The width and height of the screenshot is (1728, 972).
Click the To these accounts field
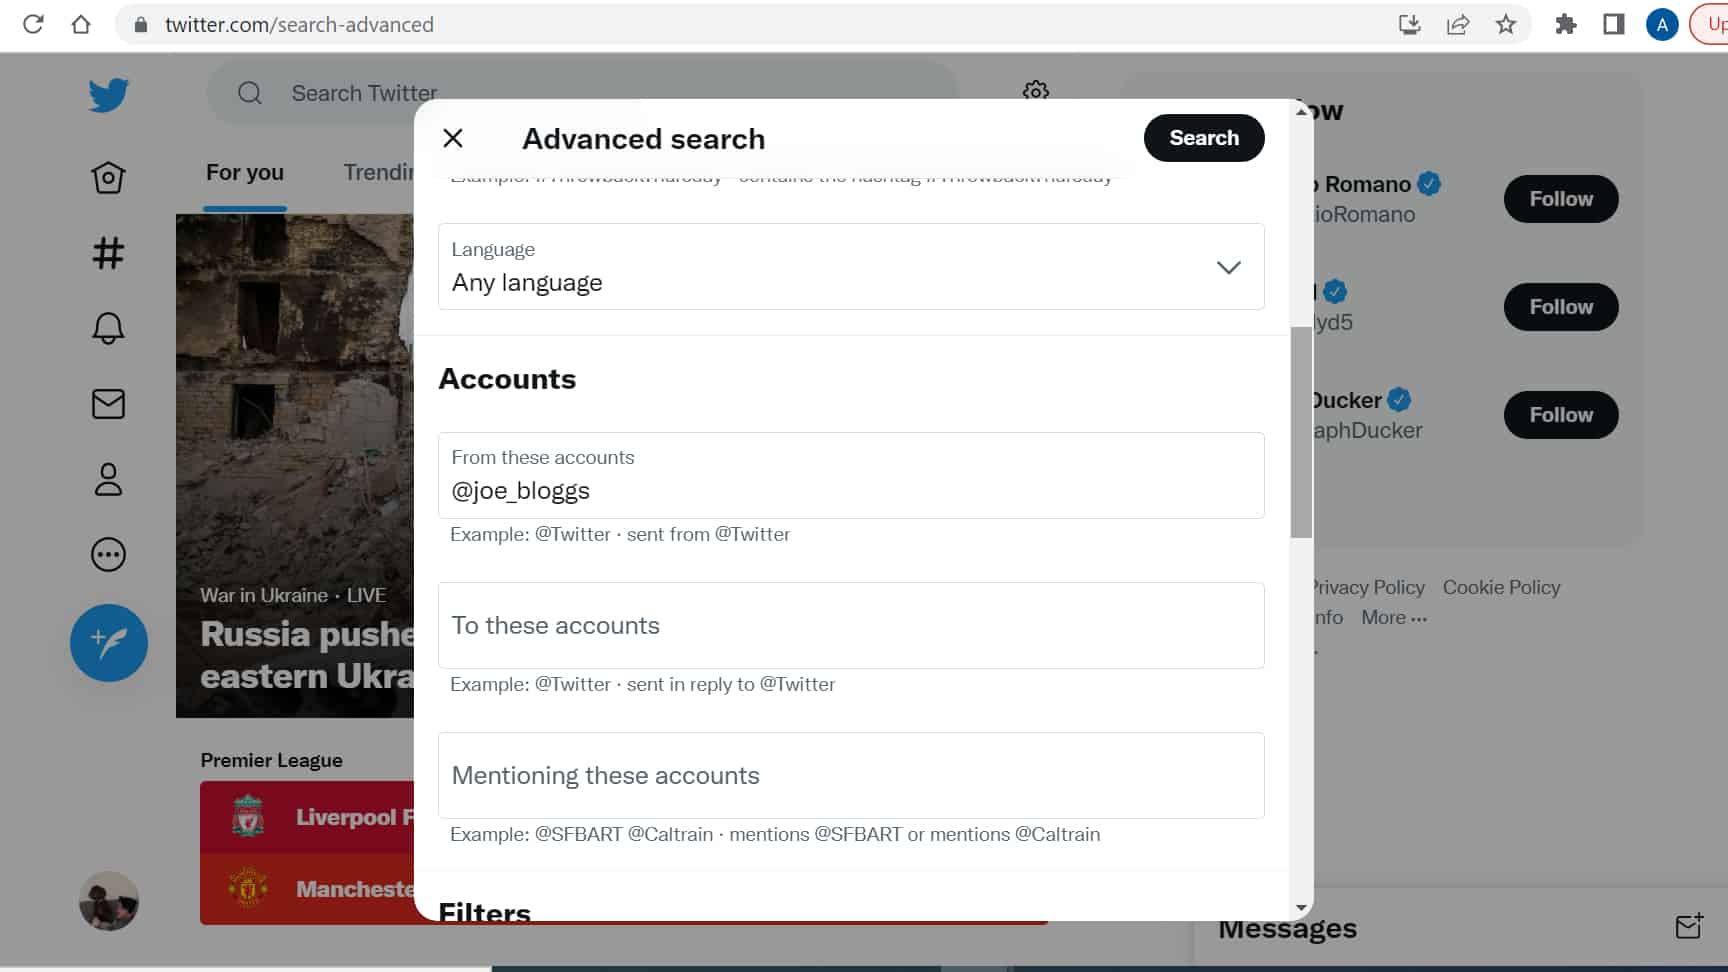click(x=850, y=625)
